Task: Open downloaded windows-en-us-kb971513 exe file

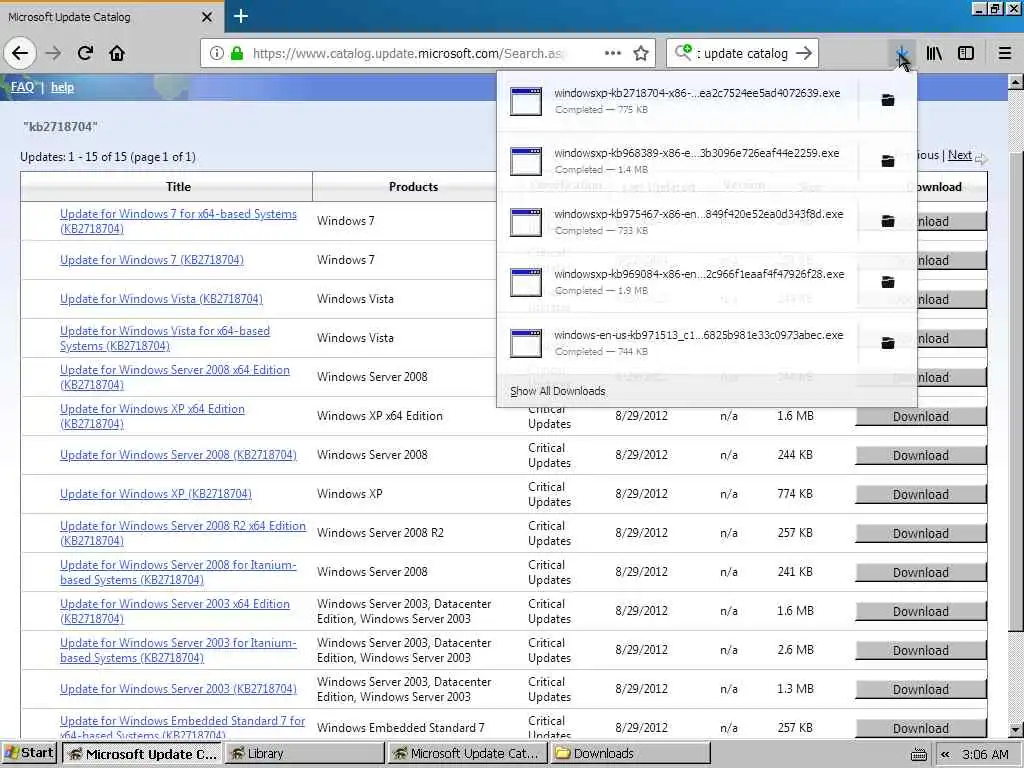Action: pyautogui.click(x=678, y=343)
